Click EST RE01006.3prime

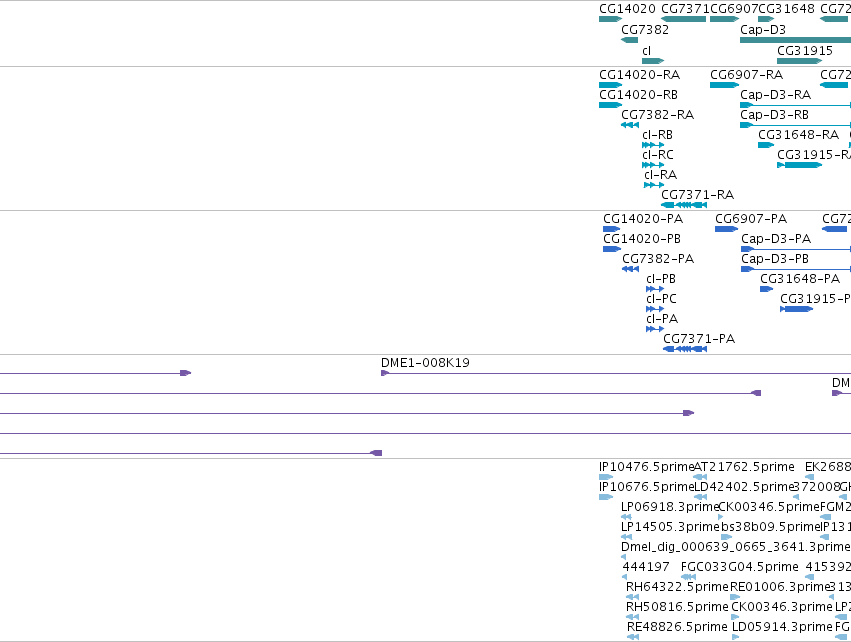click(781, 588)
